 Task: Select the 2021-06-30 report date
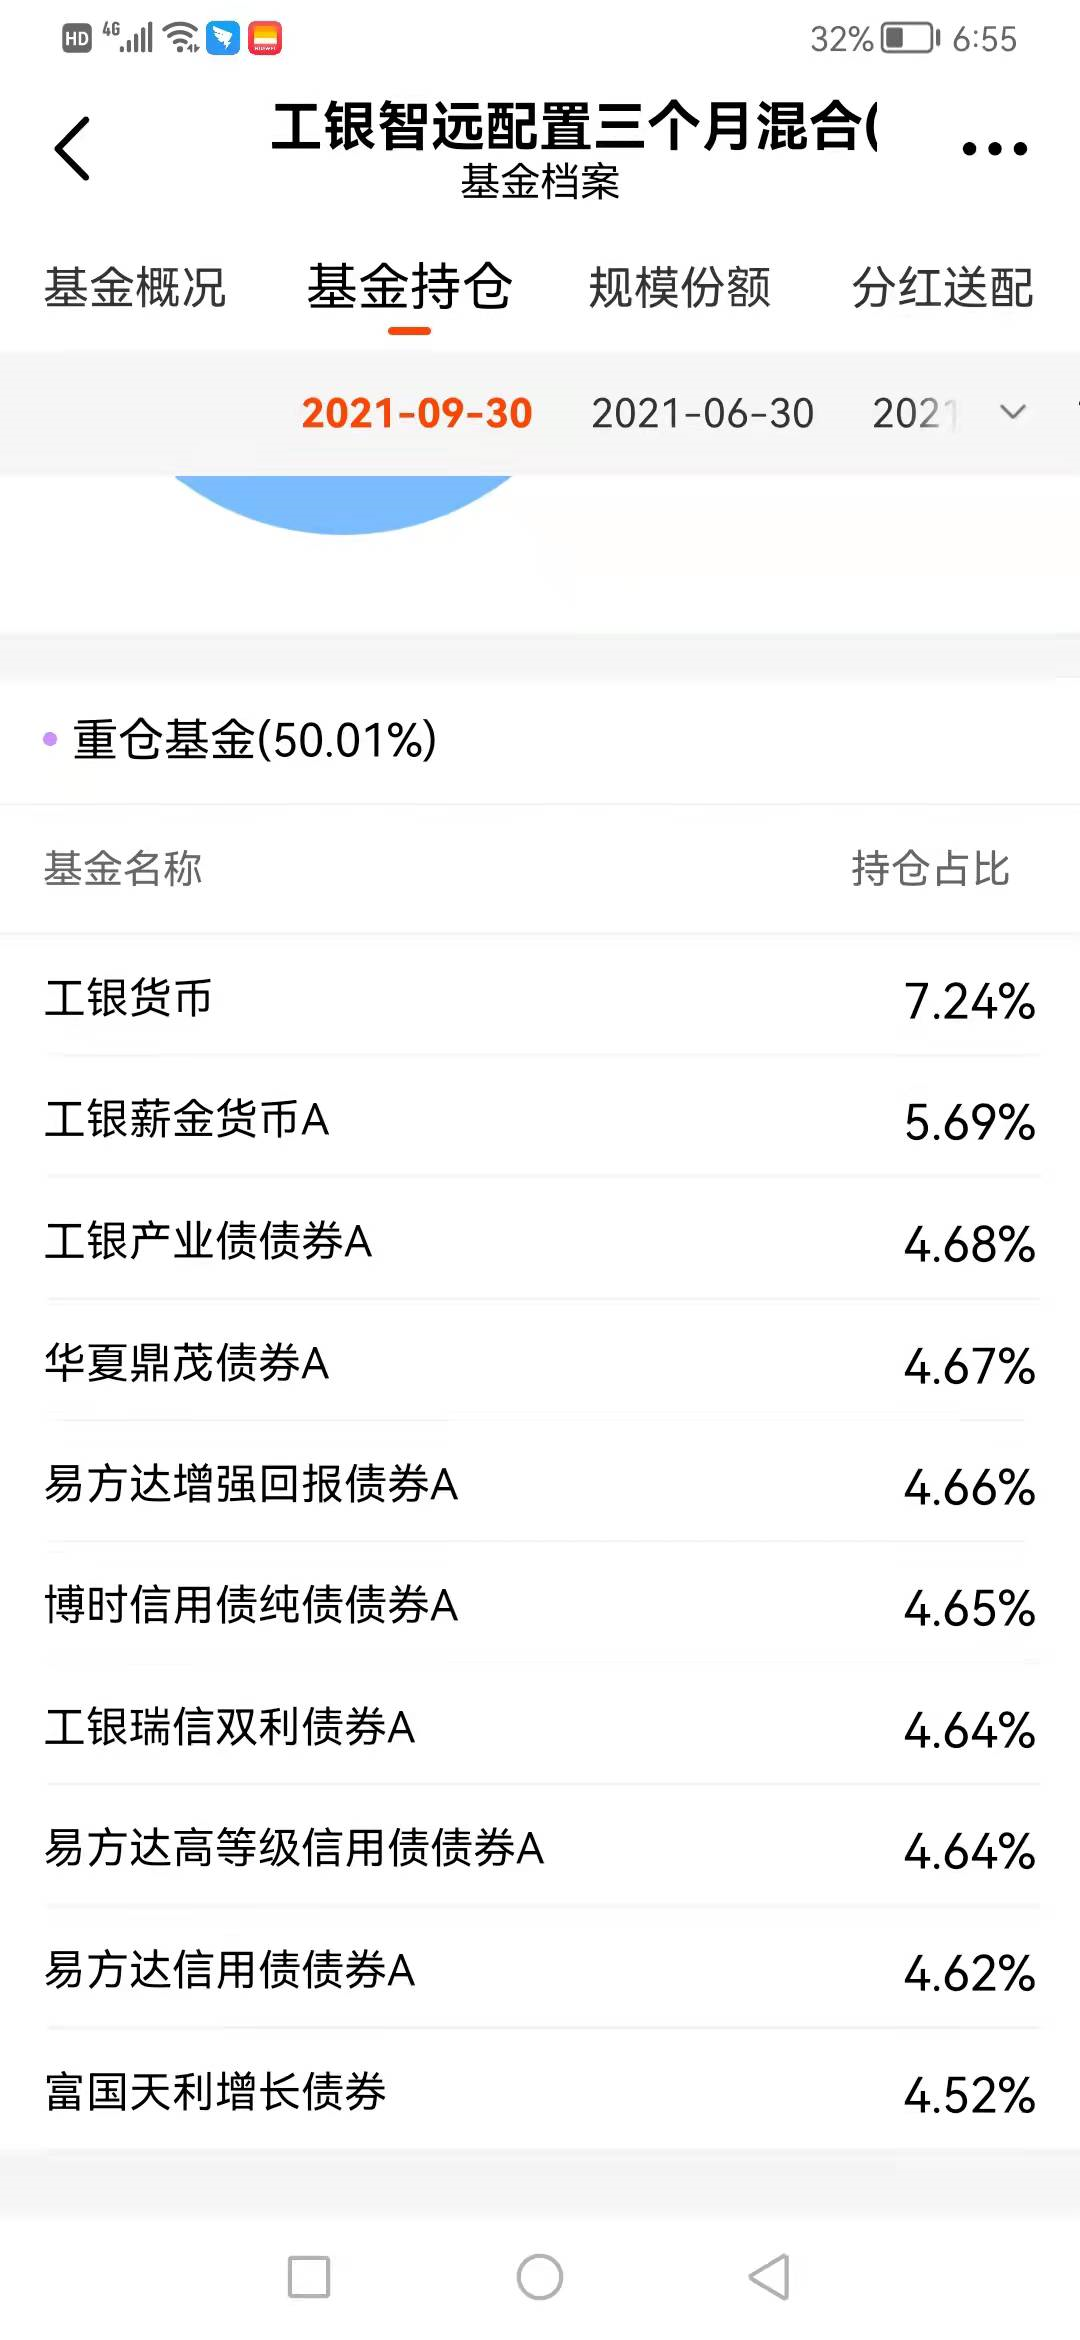pyautogui.click(x=703, y=413)
